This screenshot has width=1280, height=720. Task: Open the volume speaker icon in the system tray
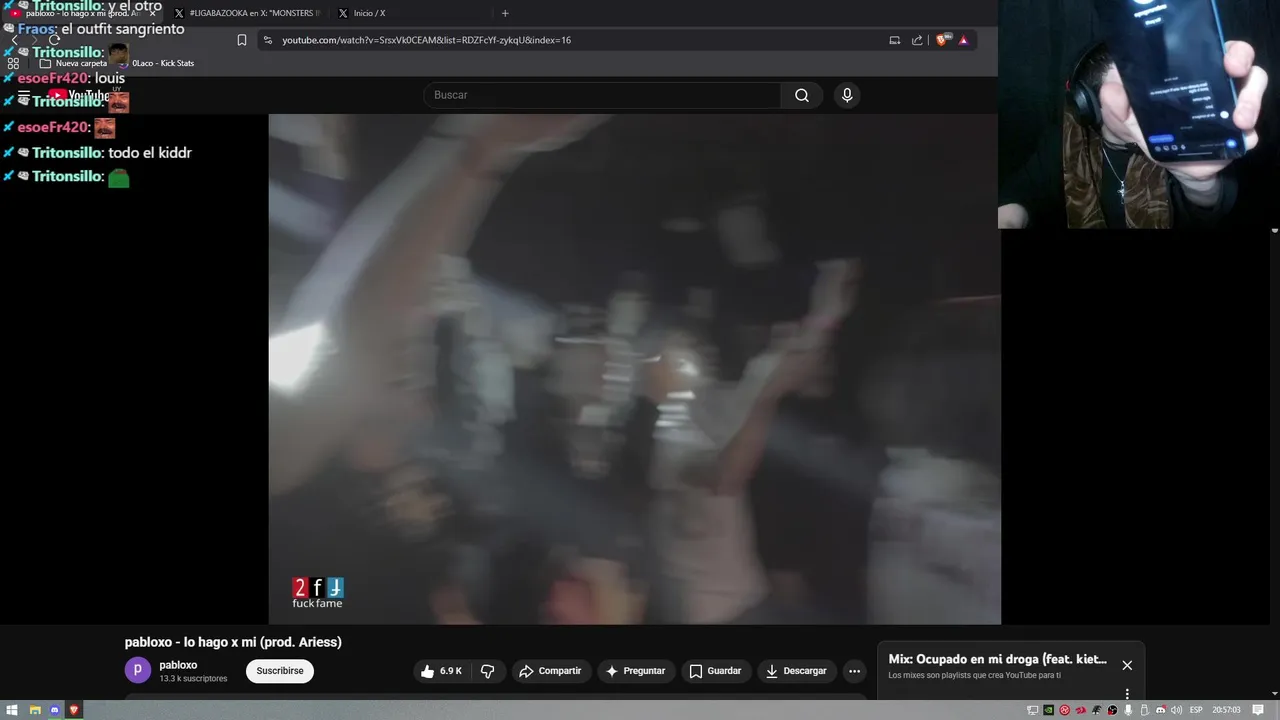tap(1176, 710)
